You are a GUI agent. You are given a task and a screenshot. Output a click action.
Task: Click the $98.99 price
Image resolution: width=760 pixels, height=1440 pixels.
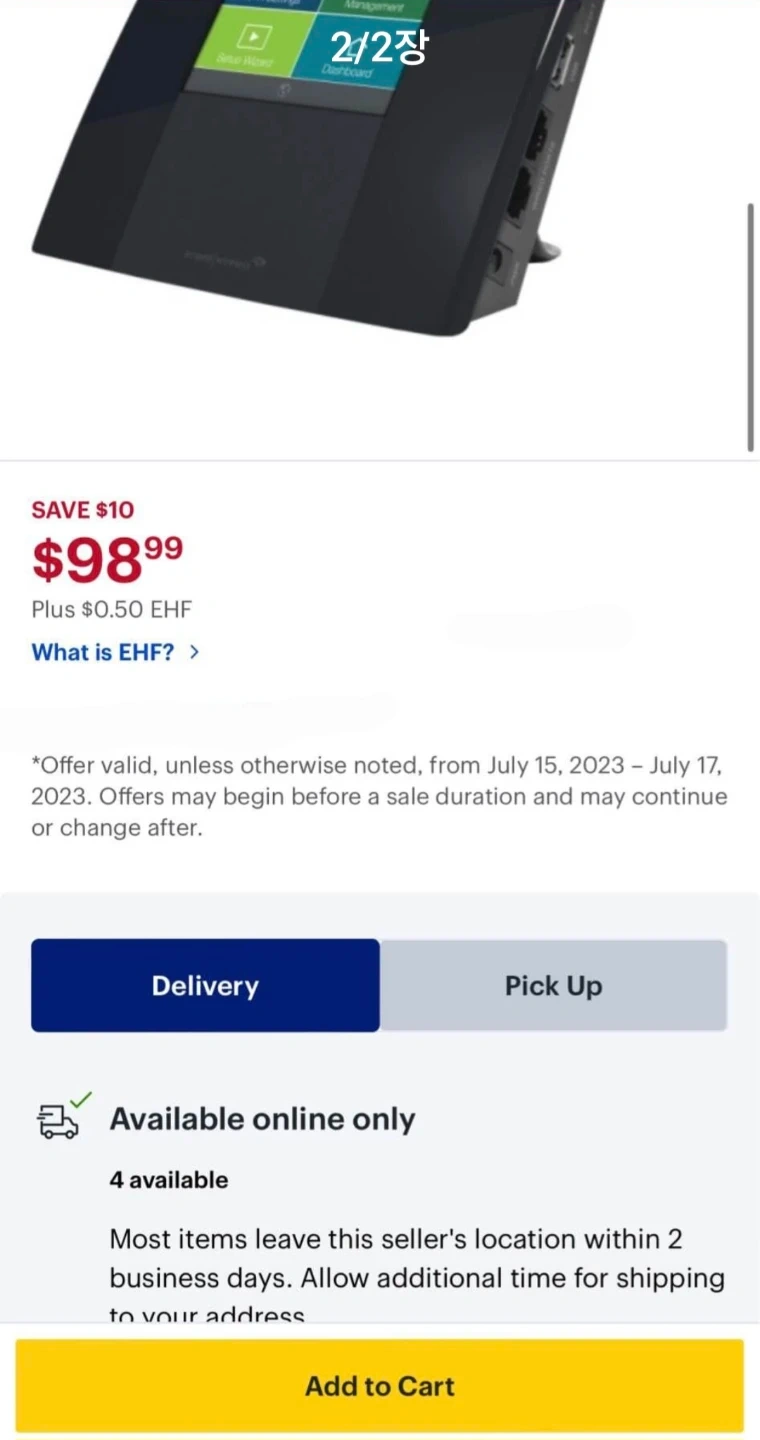[x=108, y=558]
